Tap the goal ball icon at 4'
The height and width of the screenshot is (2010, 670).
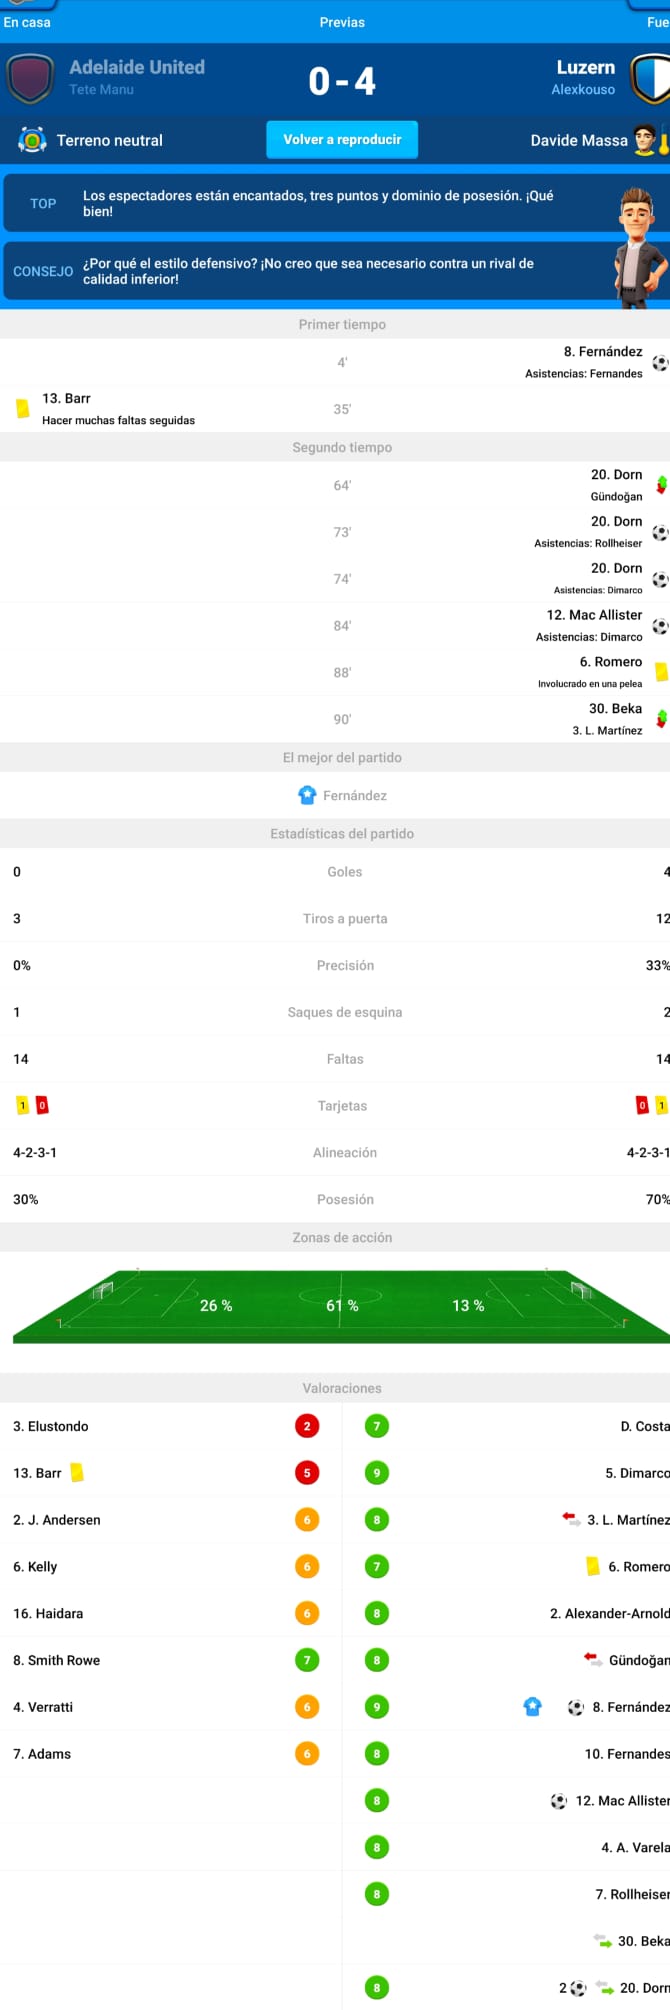[660, 362]
